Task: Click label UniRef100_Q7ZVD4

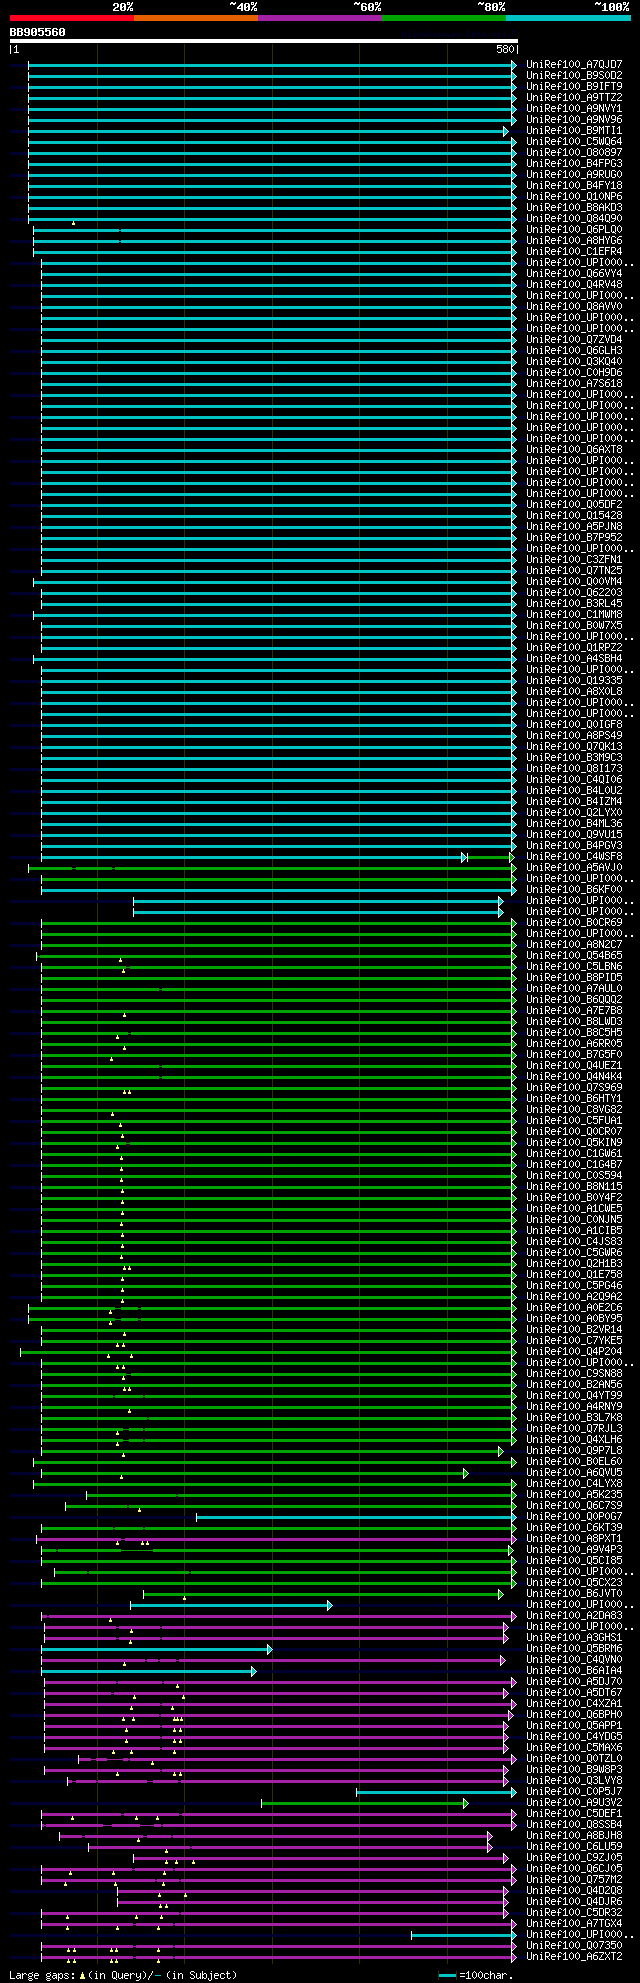Action: click(x=574, y=340)
